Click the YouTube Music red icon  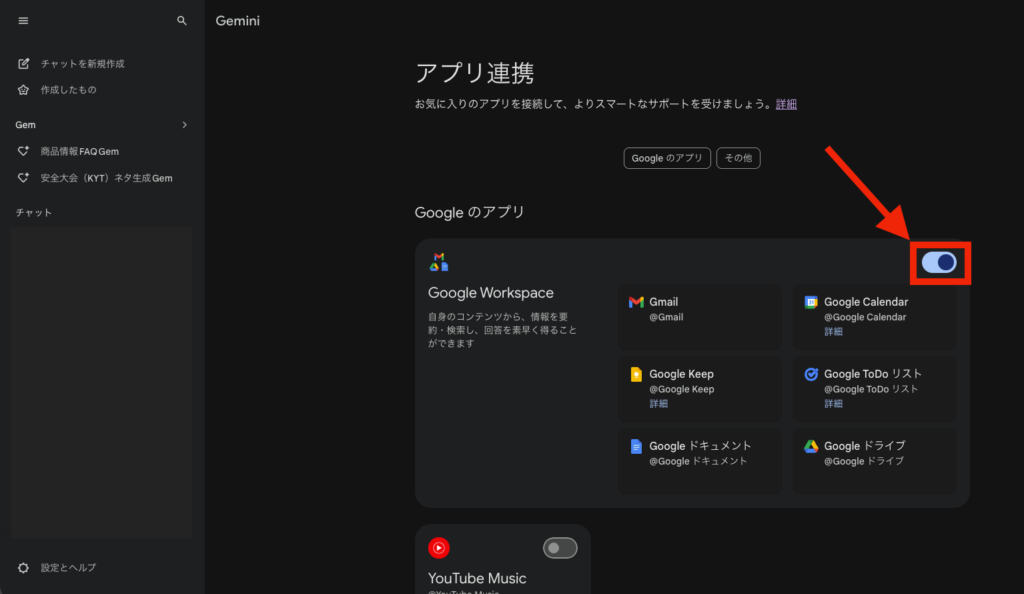click(x=438, y=547)
